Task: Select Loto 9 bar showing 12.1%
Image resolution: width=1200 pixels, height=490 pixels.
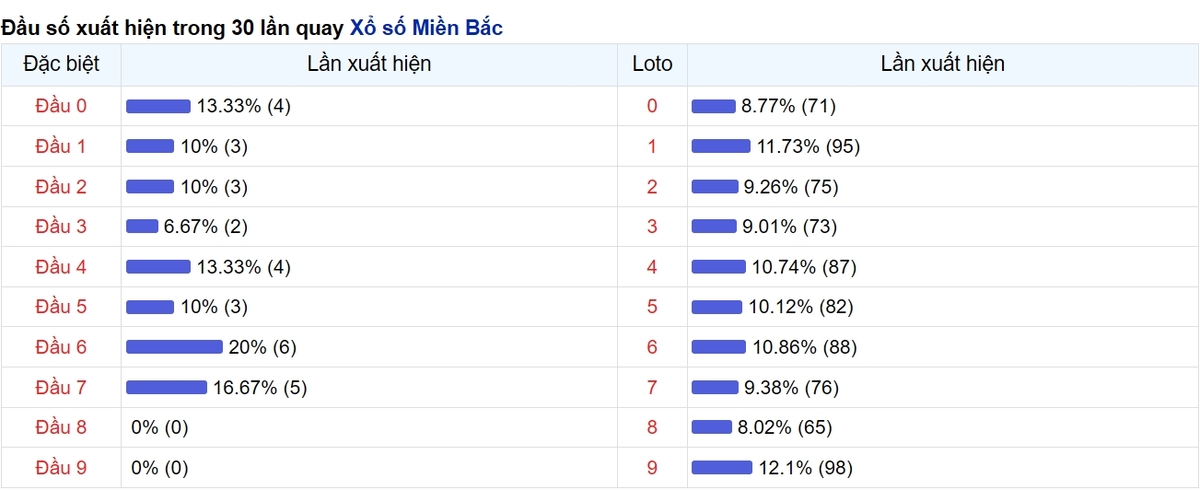Action: click(722, 467)
